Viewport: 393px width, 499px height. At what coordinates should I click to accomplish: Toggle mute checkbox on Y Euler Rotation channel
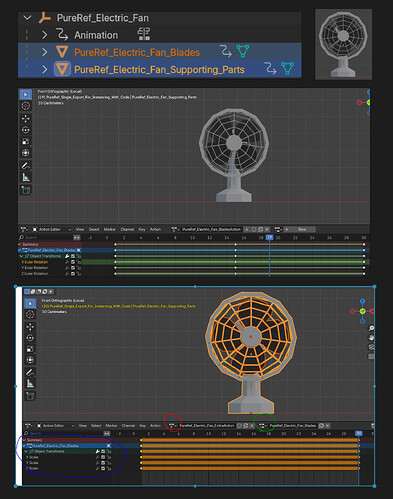tap(73, 268)
